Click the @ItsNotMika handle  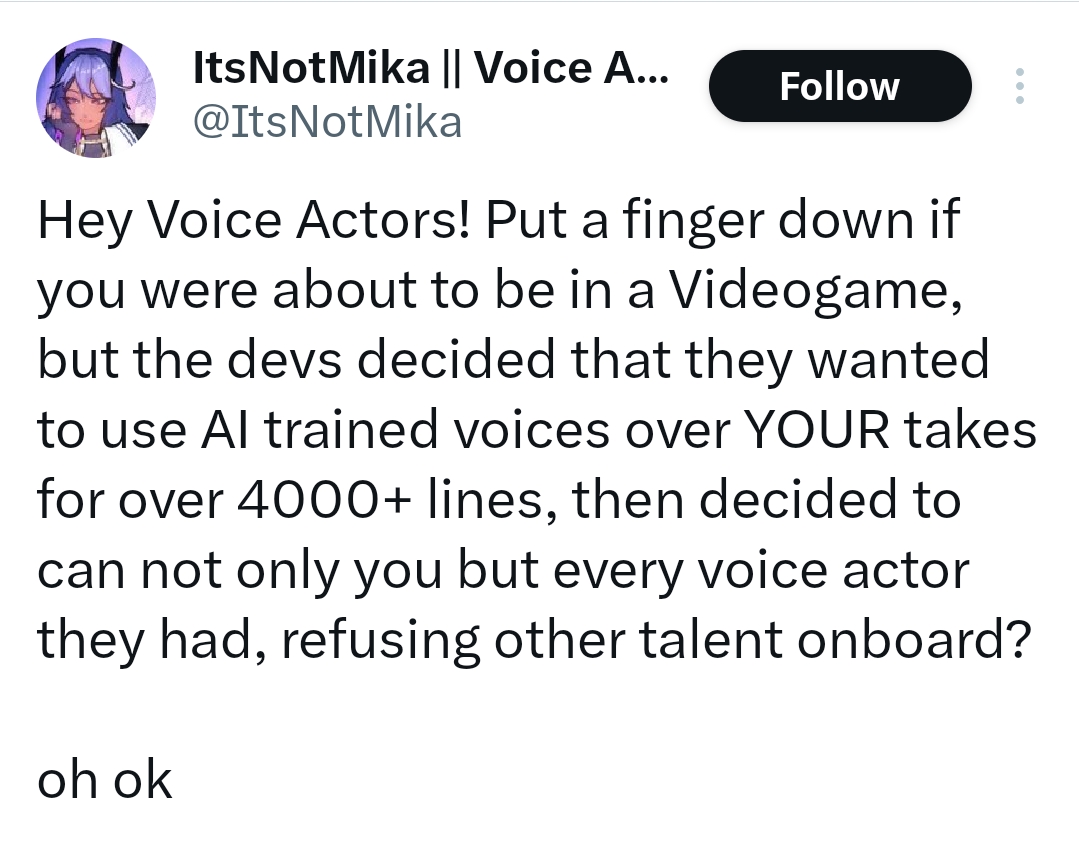pyautogui.click(x=326, y=122)
